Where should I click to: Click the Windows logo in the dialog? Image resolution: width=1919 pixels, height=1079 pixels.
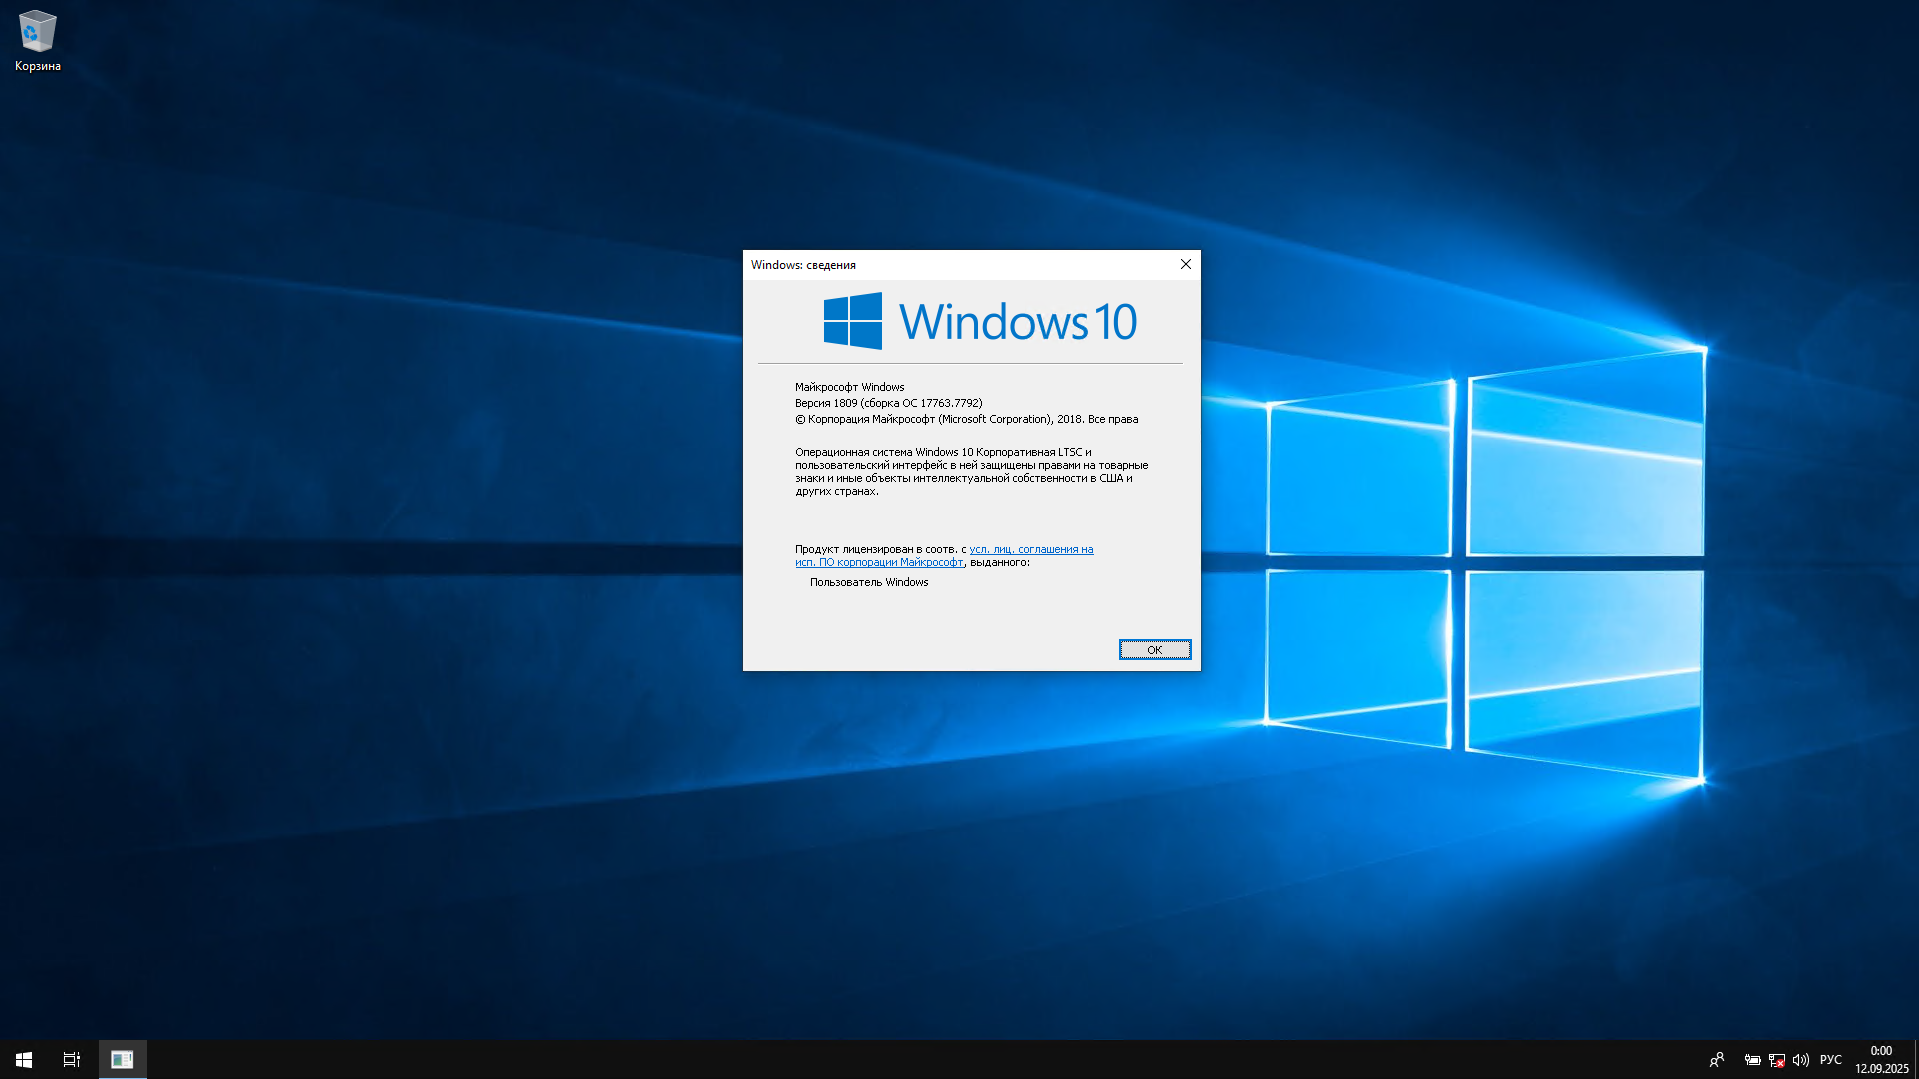click(852, 321)
